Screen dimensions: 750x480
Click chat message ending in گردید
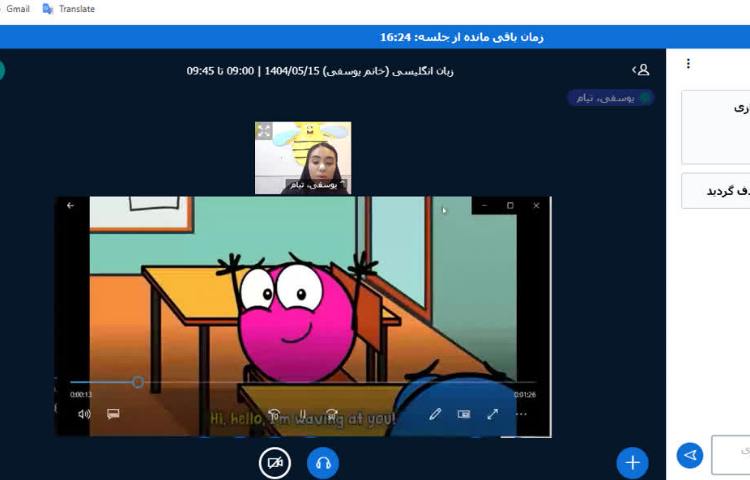[x=716, y=191]
